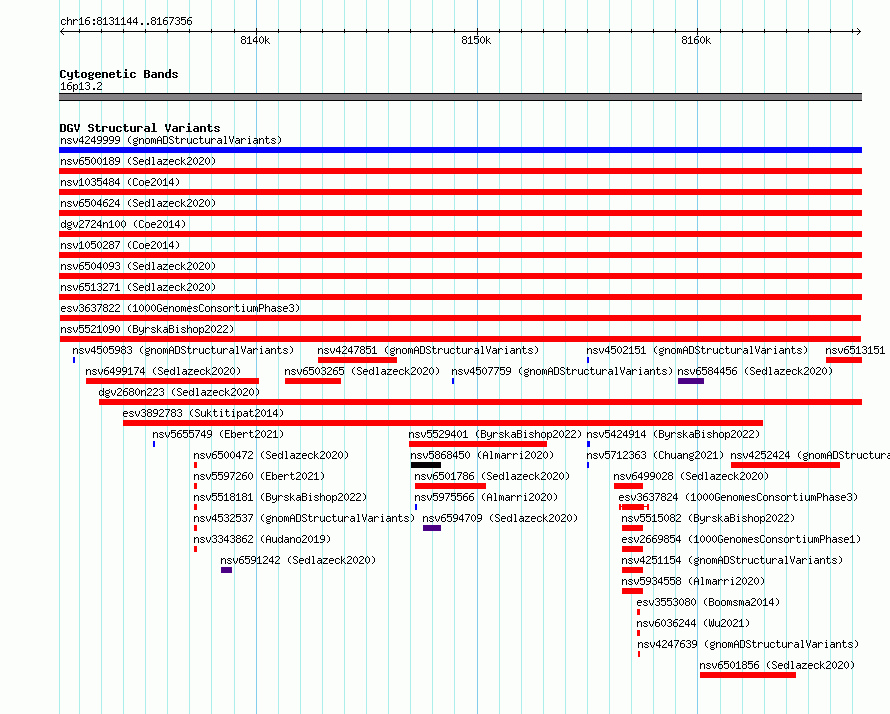The image size is (890, 714).
Task: Open esv3637822 1000GenomesConsortiumPhase3 entry
Action: pos(180,308)
